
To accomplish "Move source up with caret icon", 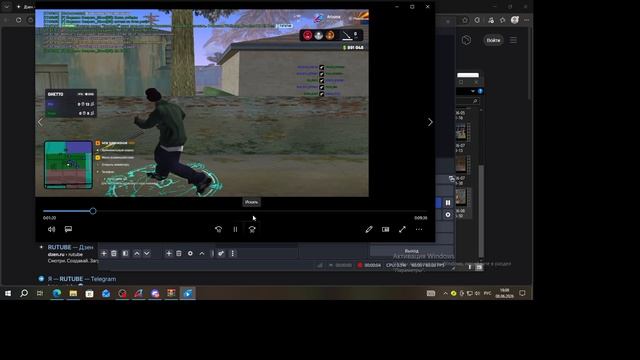I will pyautogui.click(x=202, y=253).
